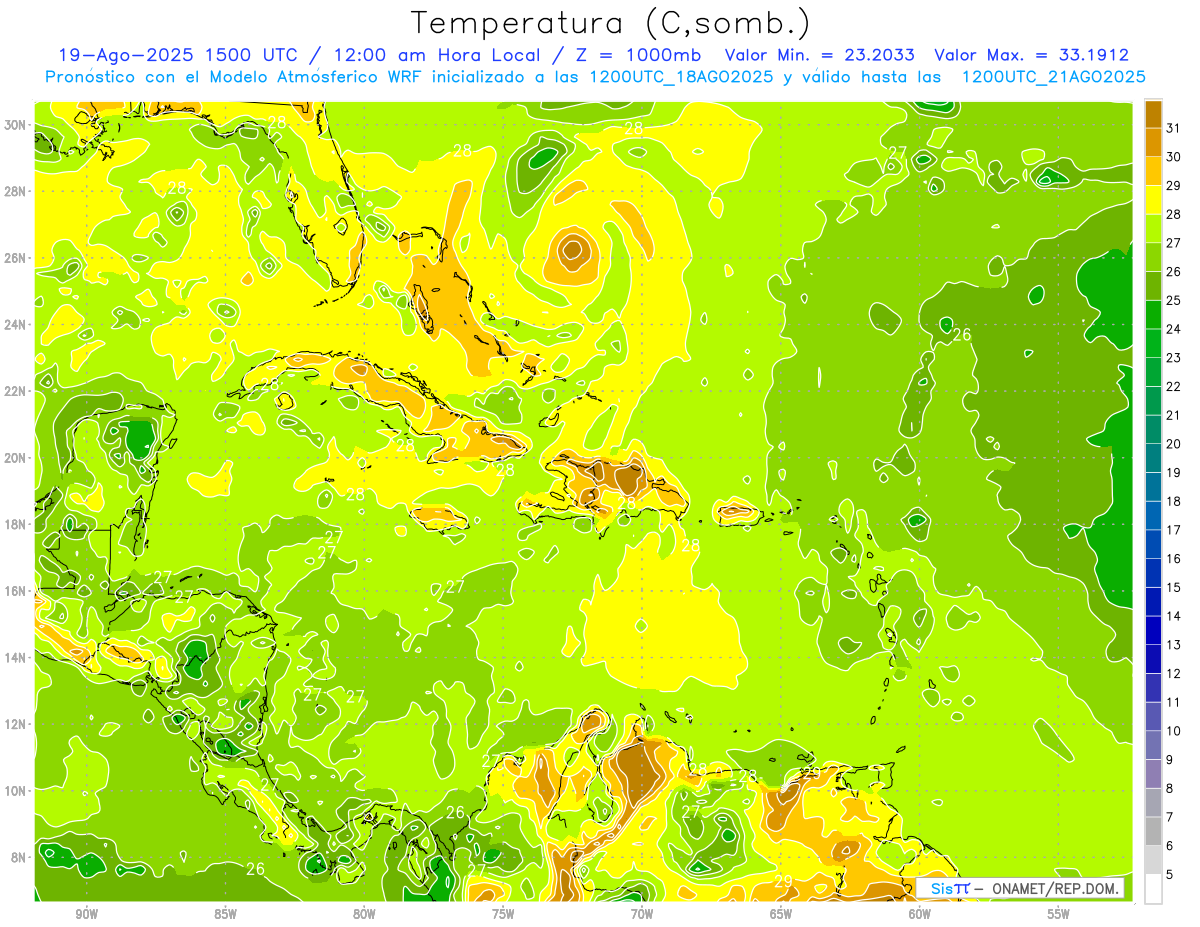Click the colorbar segment between 29 and 30
The width and height of the screenshot is (1200, 927).
(1153, 171)
